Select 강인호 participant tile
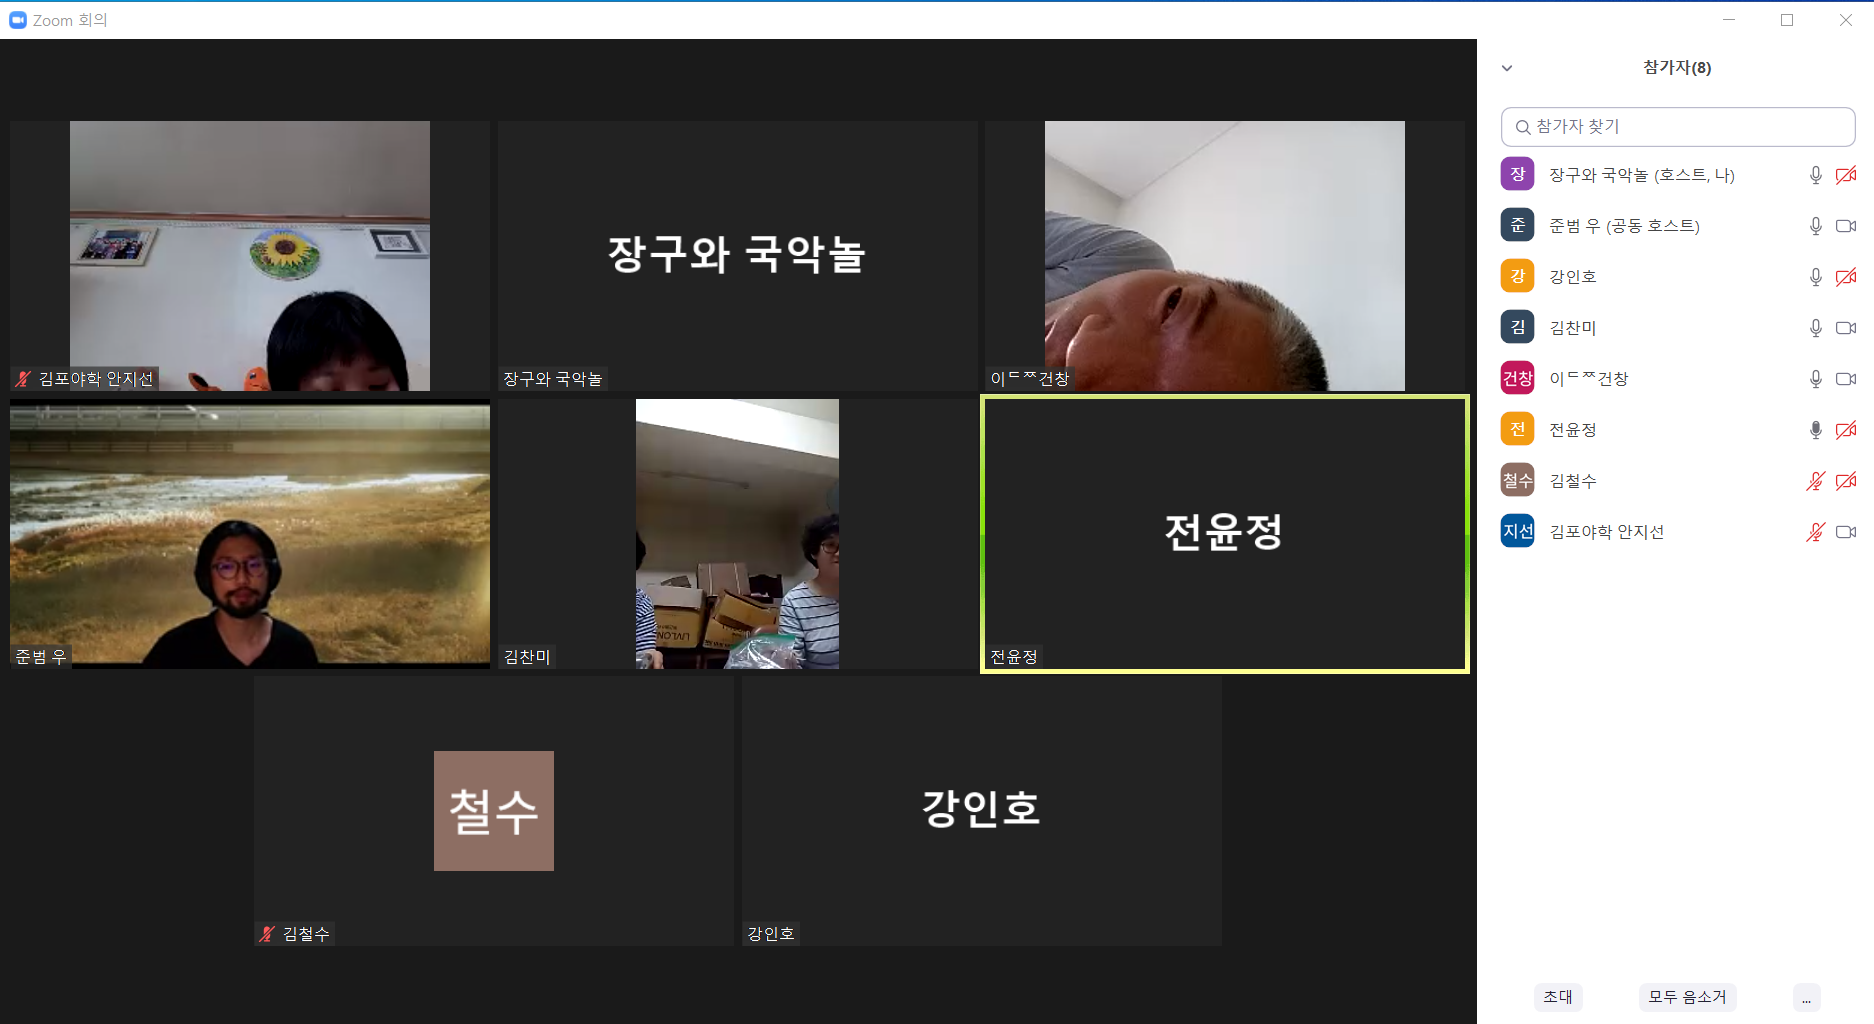Viewport: 1874px width, 1024px height. click(x=982, y=811)
